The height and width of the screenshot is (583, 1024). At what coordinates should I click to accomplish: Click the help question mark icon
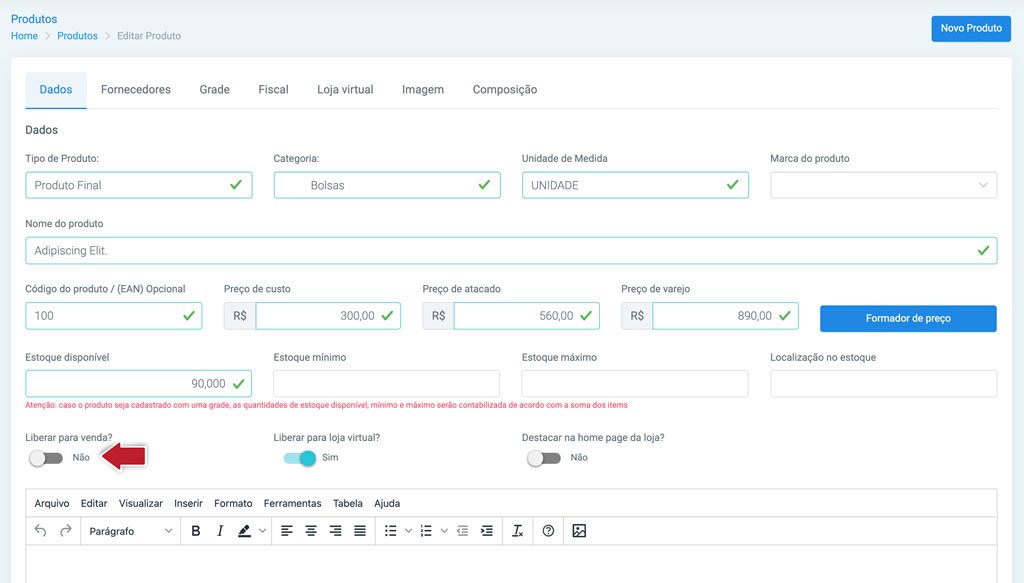click(548, 531)
